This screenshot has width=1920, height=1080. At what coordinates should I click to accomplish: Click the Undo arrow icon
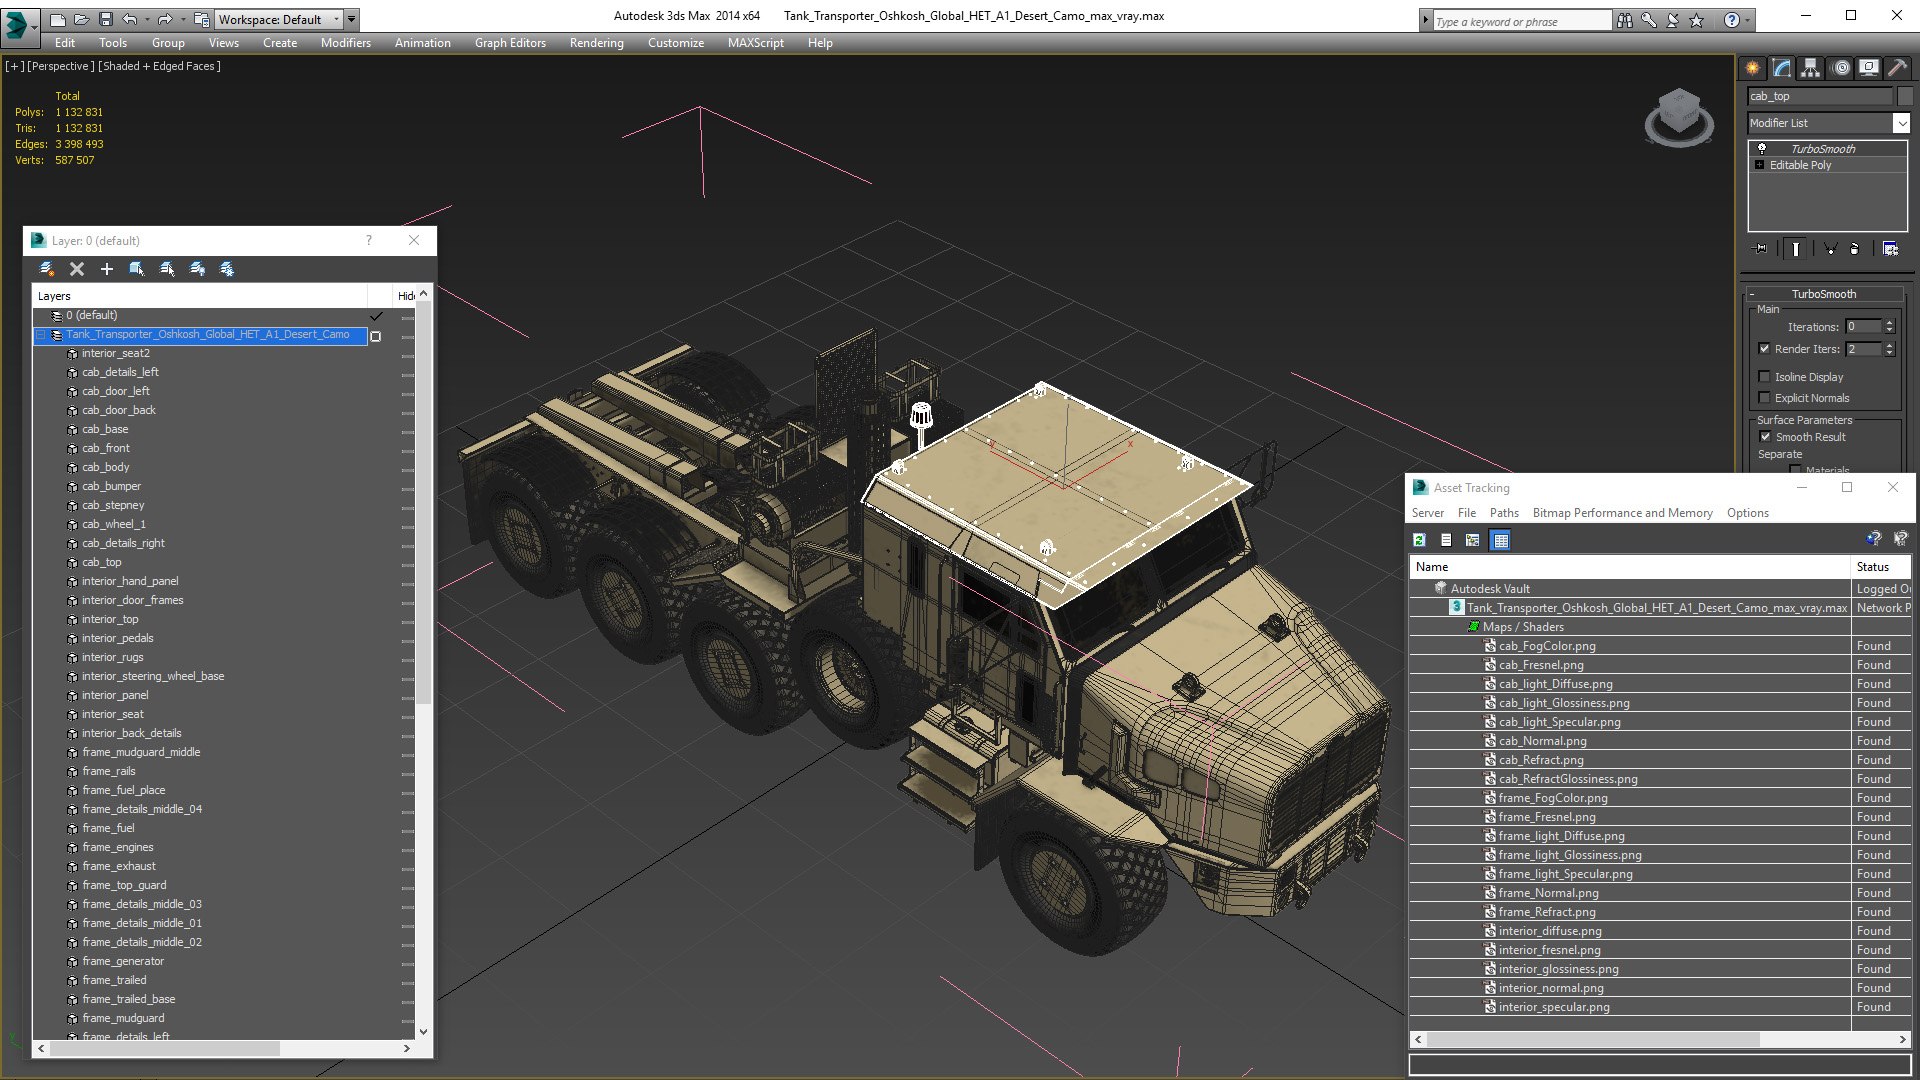click(x=130, y=19)
